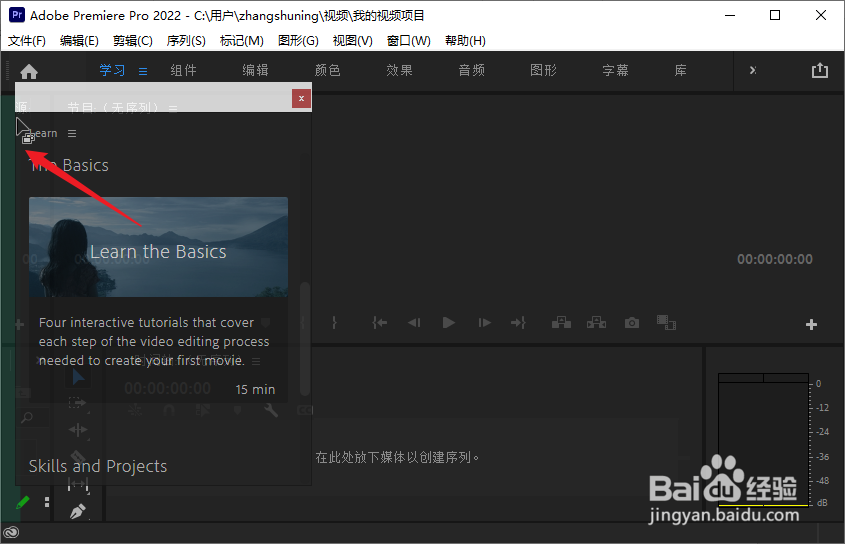Switch to the 组件 workspace

point(183,71)
